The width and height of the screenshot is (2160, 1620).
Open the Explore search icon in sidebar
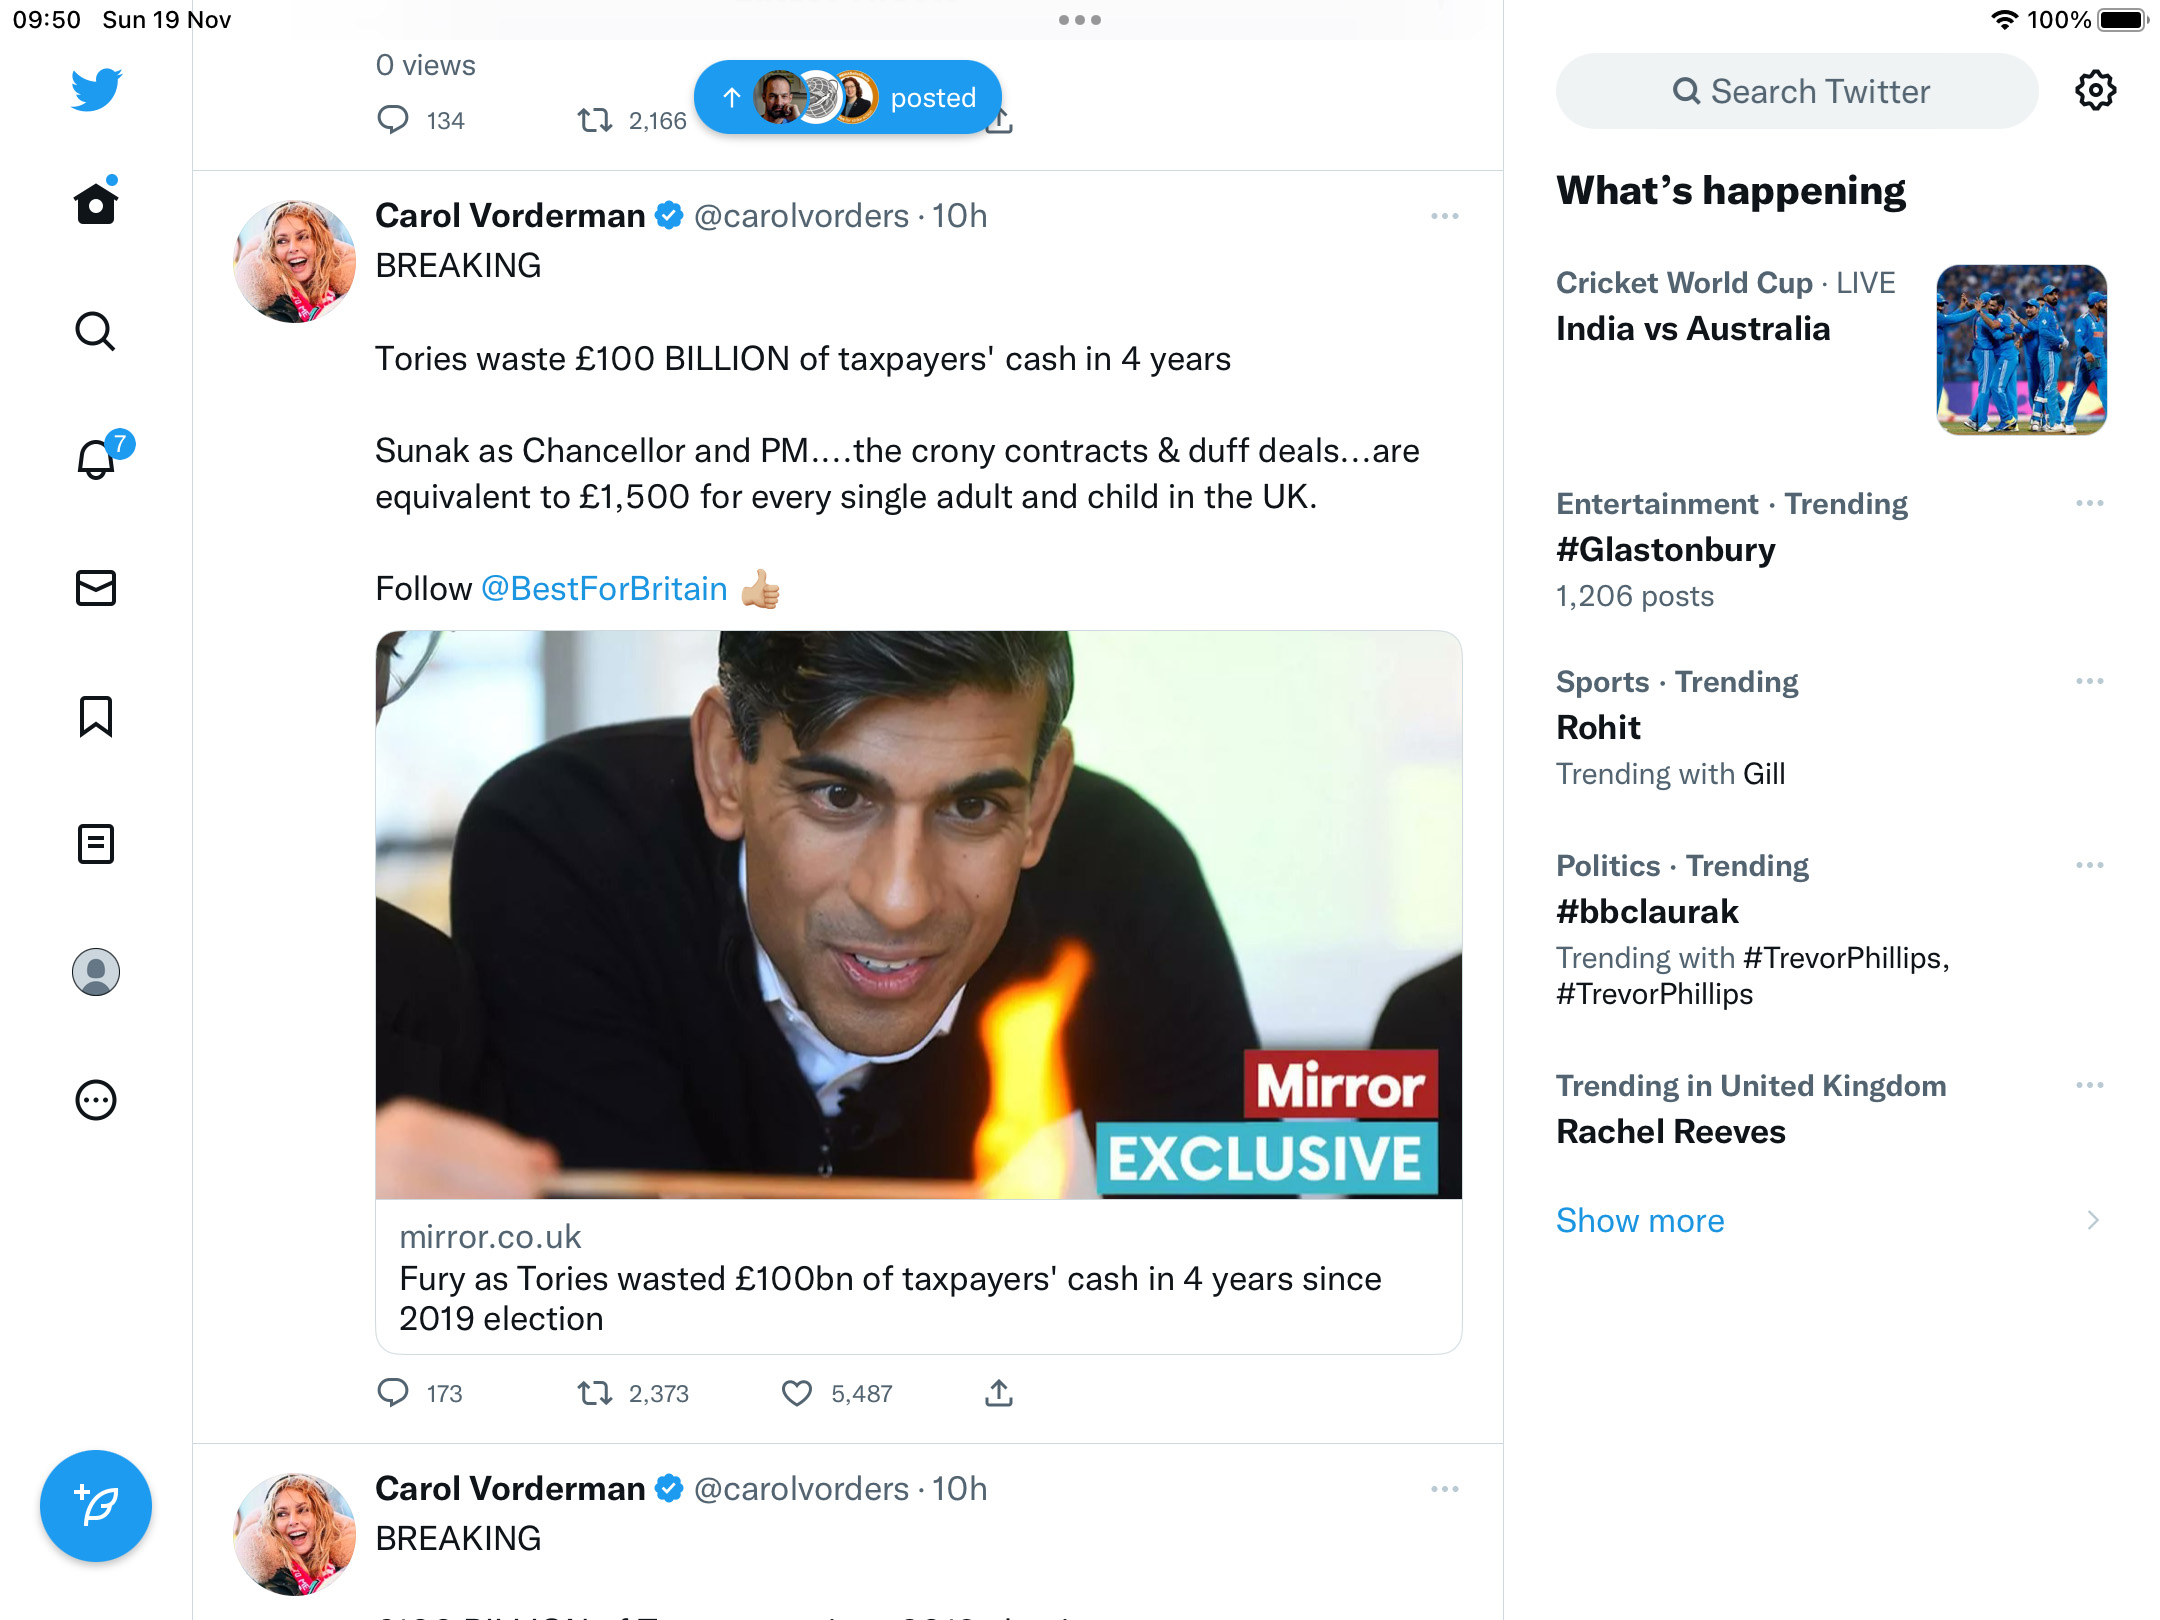(96, 331)
